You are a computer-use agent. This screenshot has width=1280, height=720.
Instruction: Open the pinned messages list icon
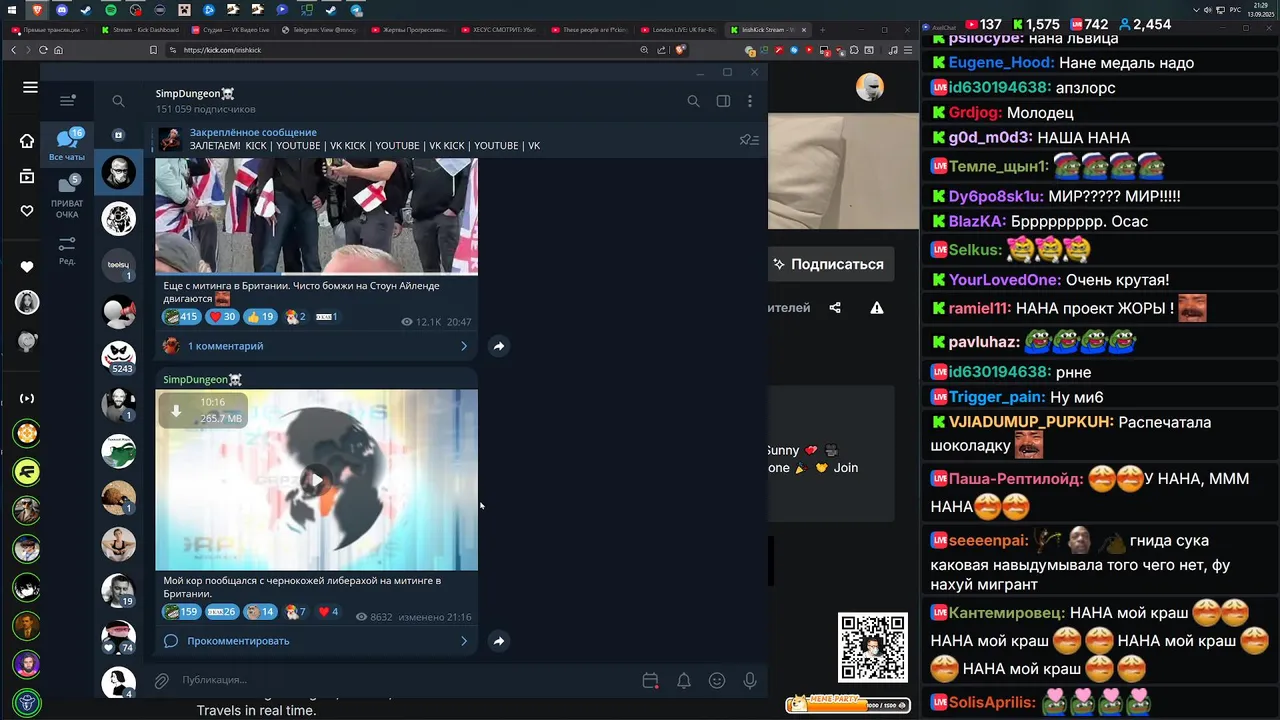749,140
